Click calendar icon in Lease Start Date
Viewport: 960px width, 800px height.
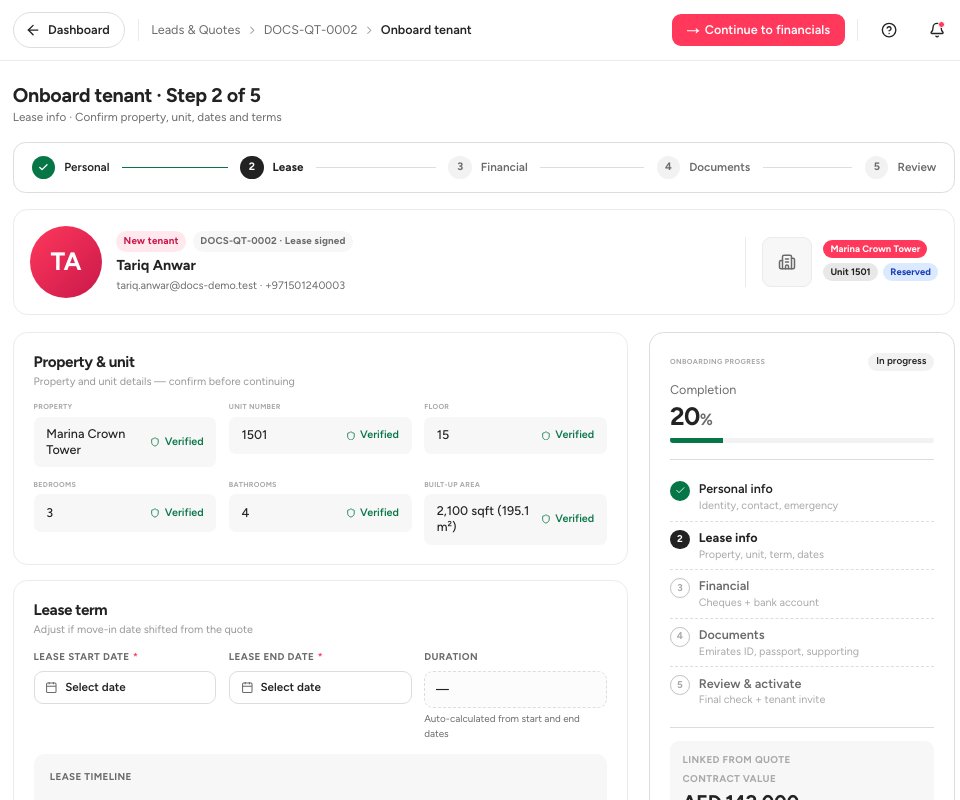(51, 687)
